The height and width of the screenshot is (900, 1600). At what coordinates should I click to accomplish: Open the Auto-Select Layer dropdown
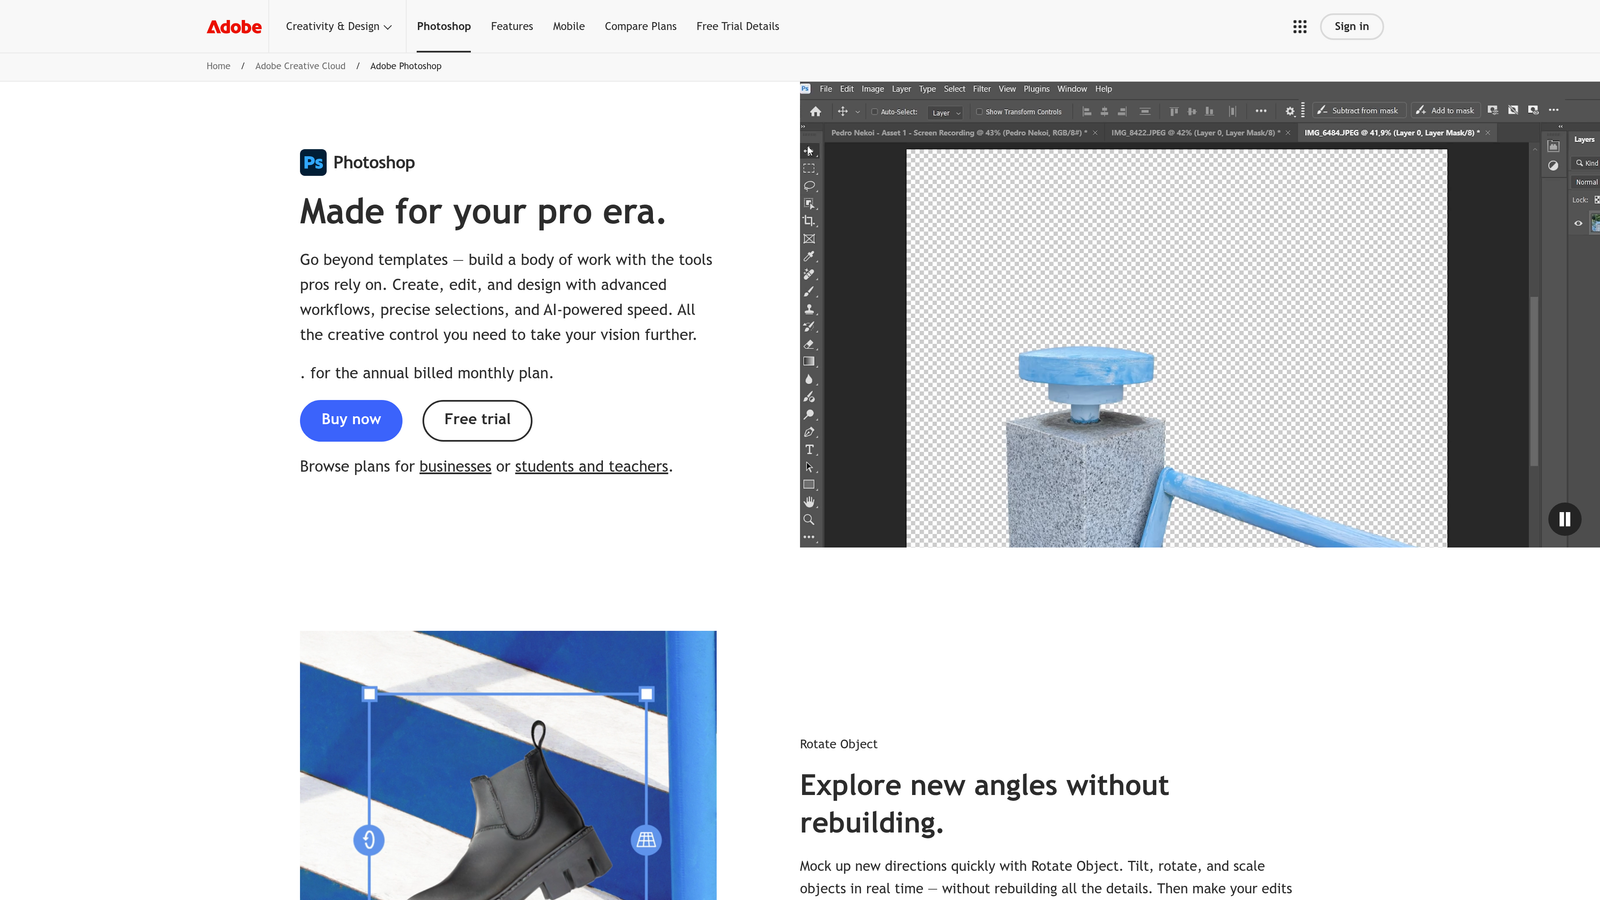tap(945, 112)
